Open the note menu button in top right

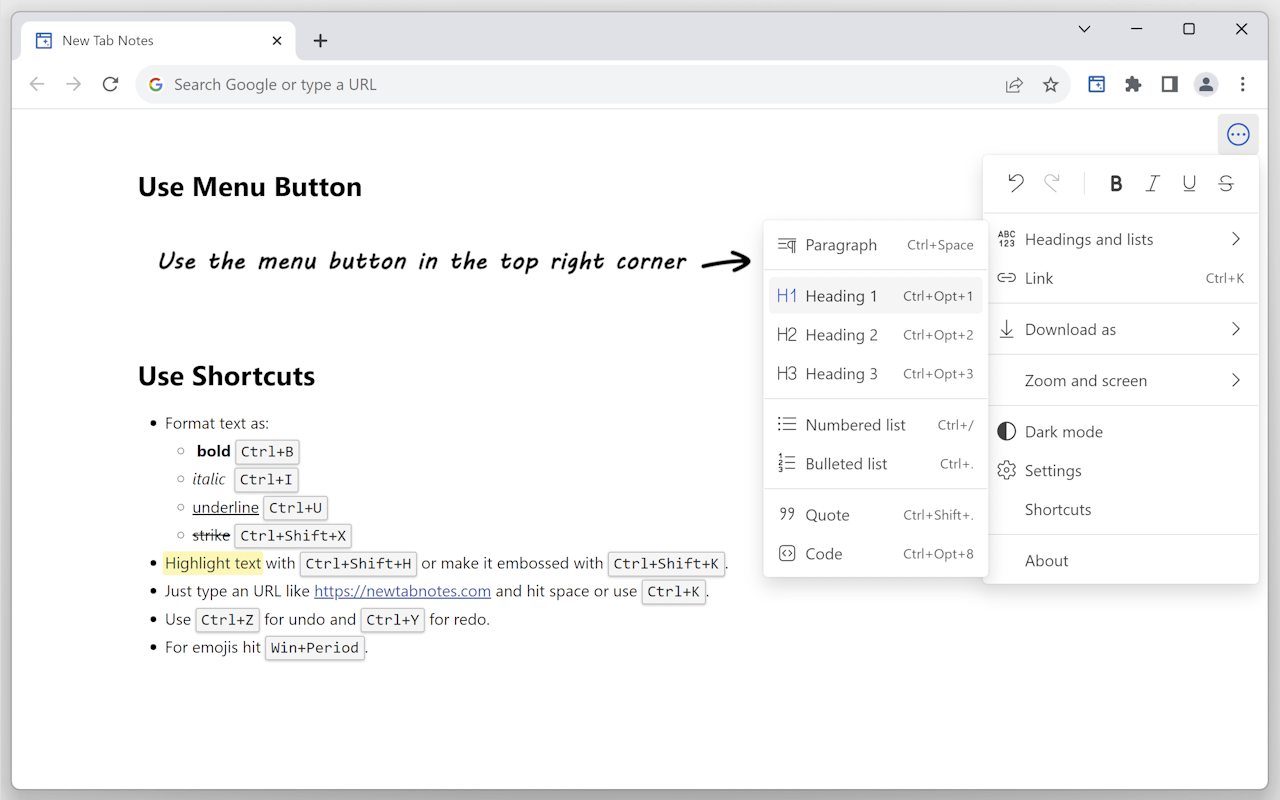(1238, 134)
